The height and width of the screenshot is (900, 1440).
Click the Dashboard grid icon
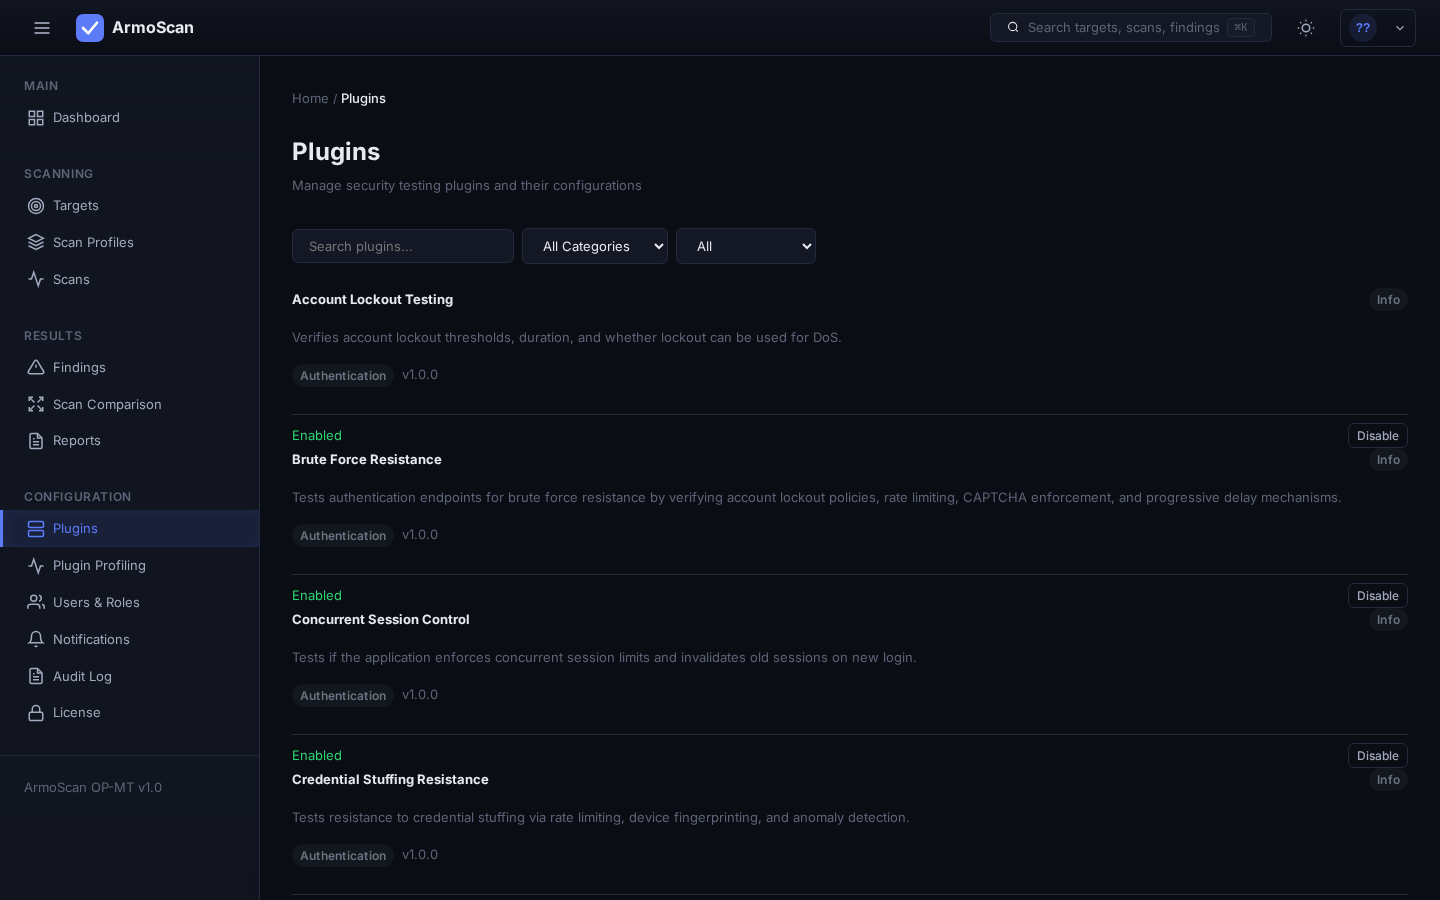(36, 118)
